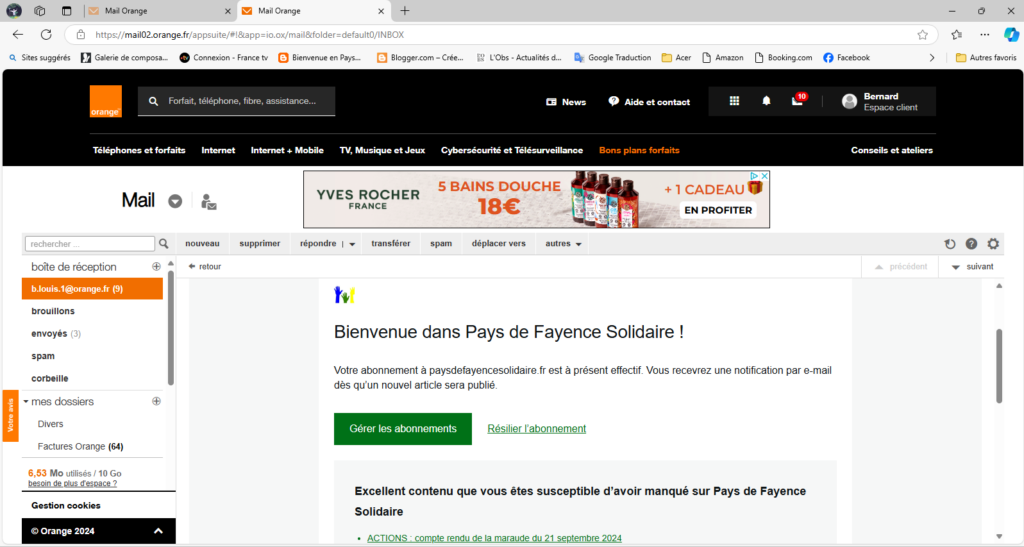Open the apps grid menu icon
Image resolution: width=1024 pixels, height=547 pixels.
click(734, 101)
